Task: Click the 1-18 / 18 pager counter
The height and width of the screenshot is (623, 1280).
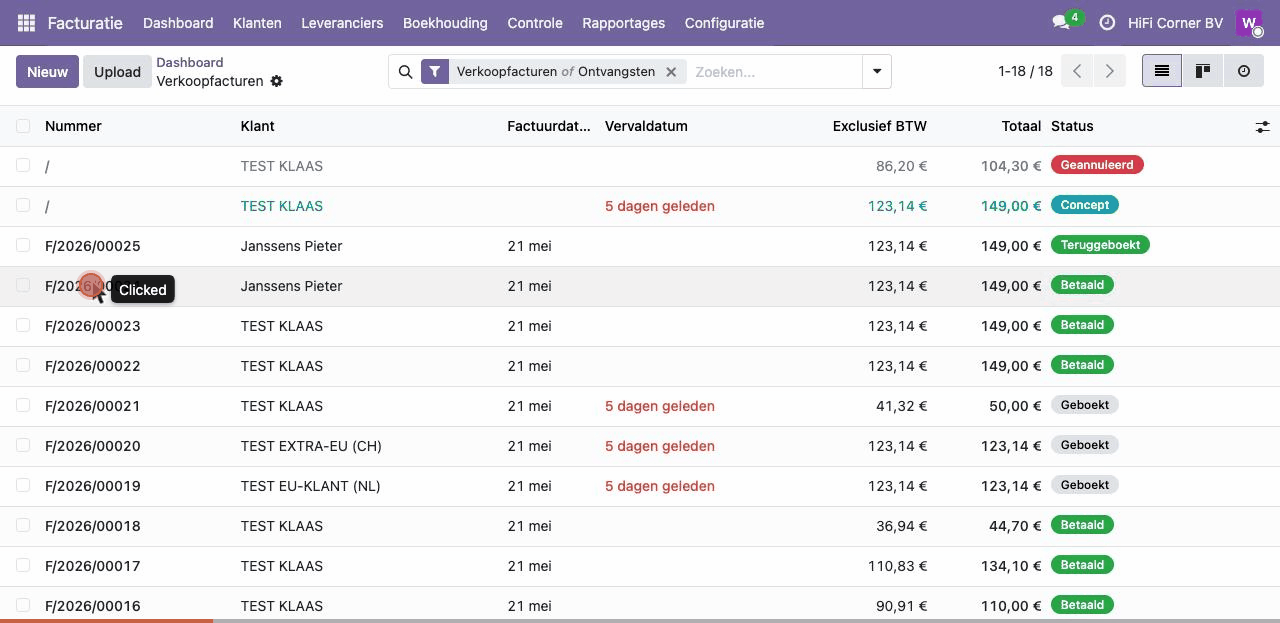Action: [x=1025, y=71]
